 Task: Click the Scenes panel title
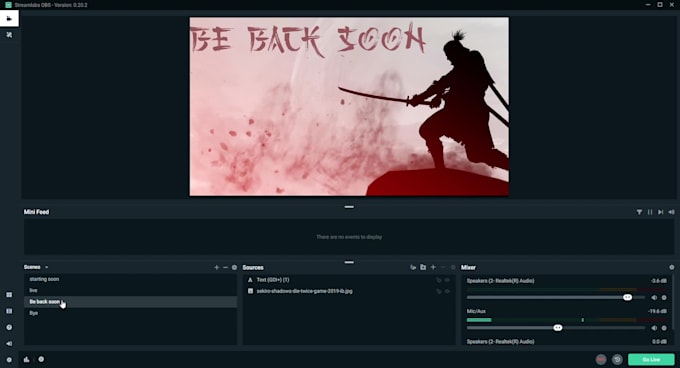pyautogui.click(x=32, y=267)
